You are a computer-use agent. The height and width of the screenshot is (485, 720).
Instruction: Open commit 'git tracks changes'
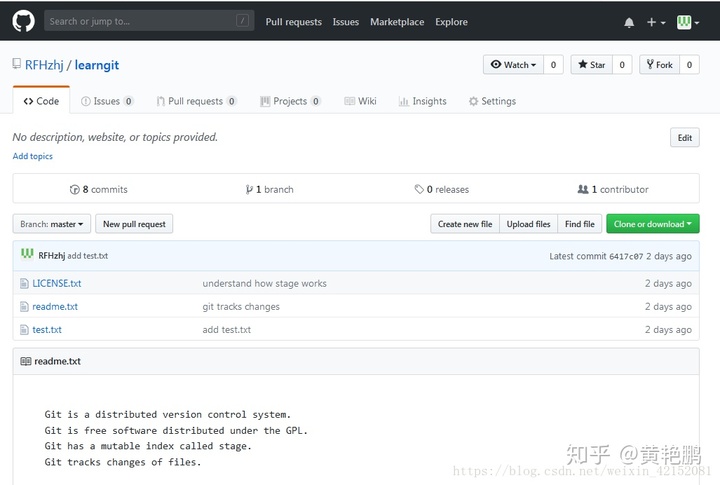[241, 306]
